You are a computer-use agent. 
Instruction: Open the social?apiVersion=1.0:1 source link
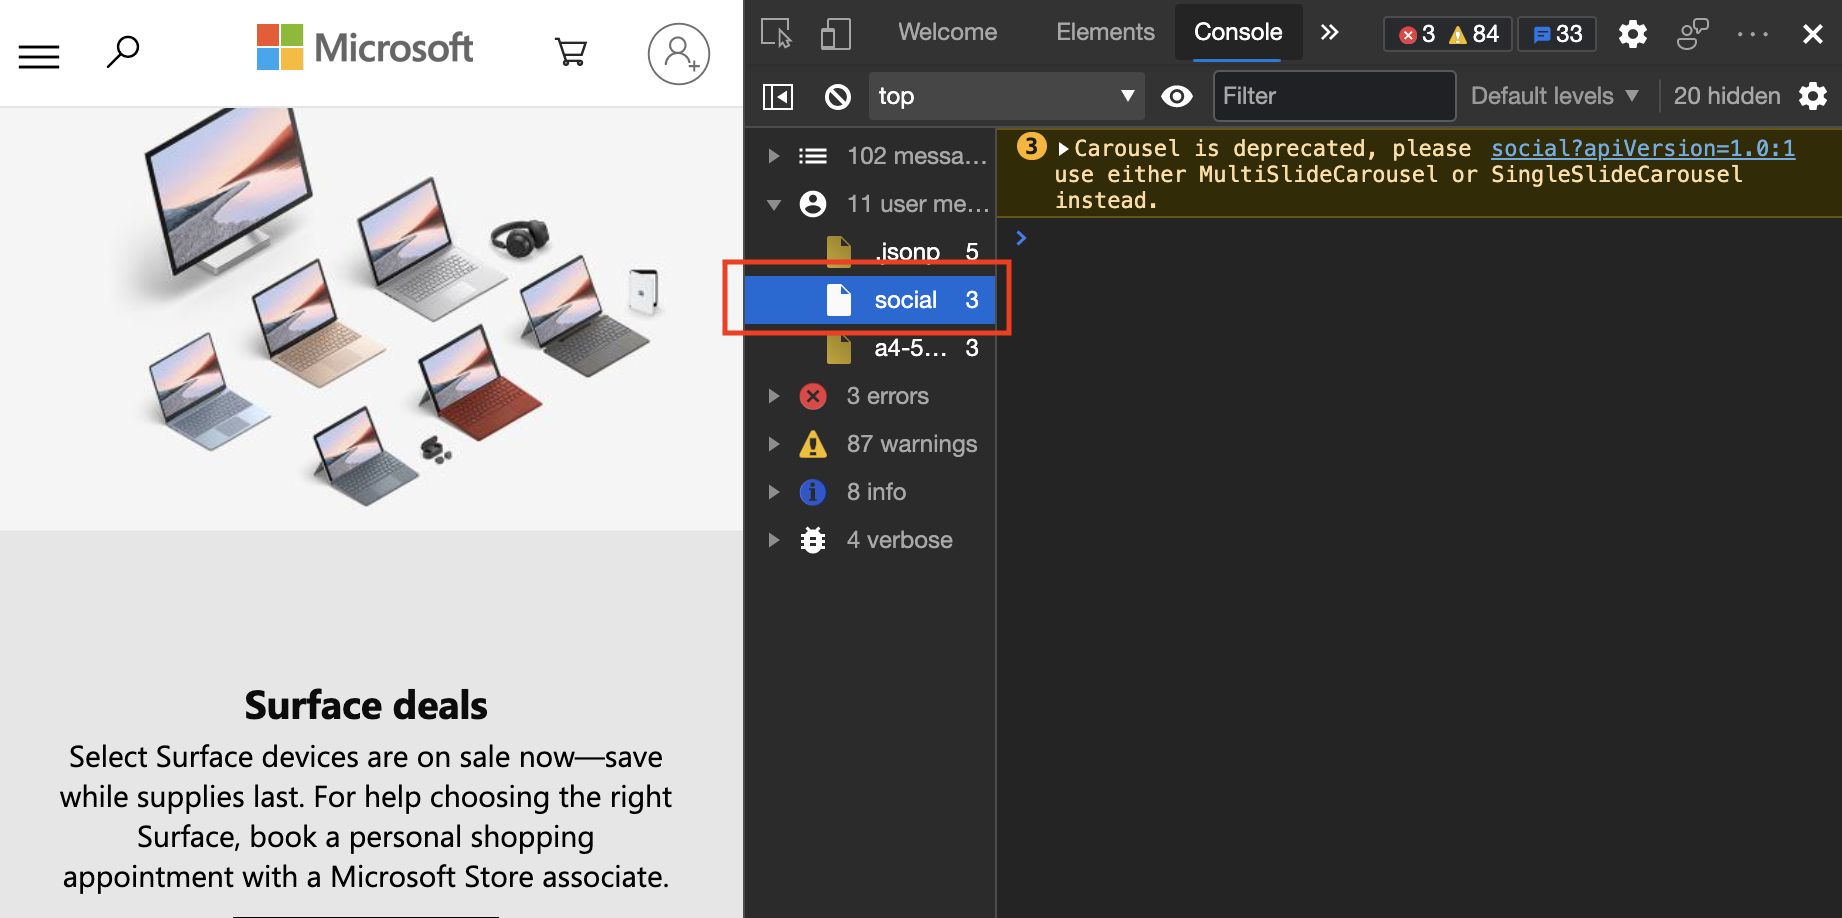[x=1643, y=148]
